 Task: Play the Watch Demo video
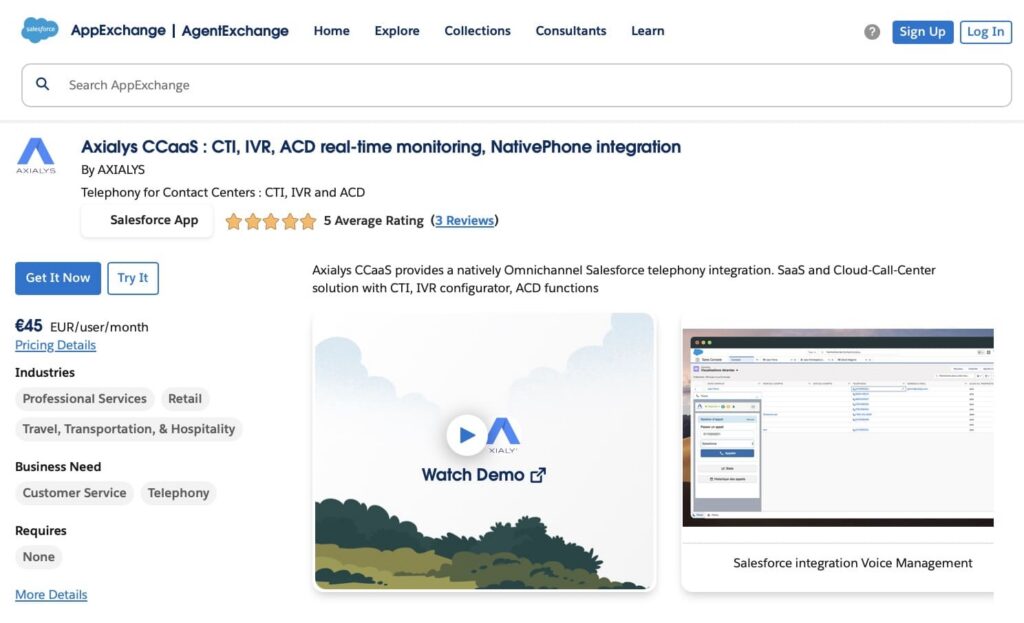466,435
